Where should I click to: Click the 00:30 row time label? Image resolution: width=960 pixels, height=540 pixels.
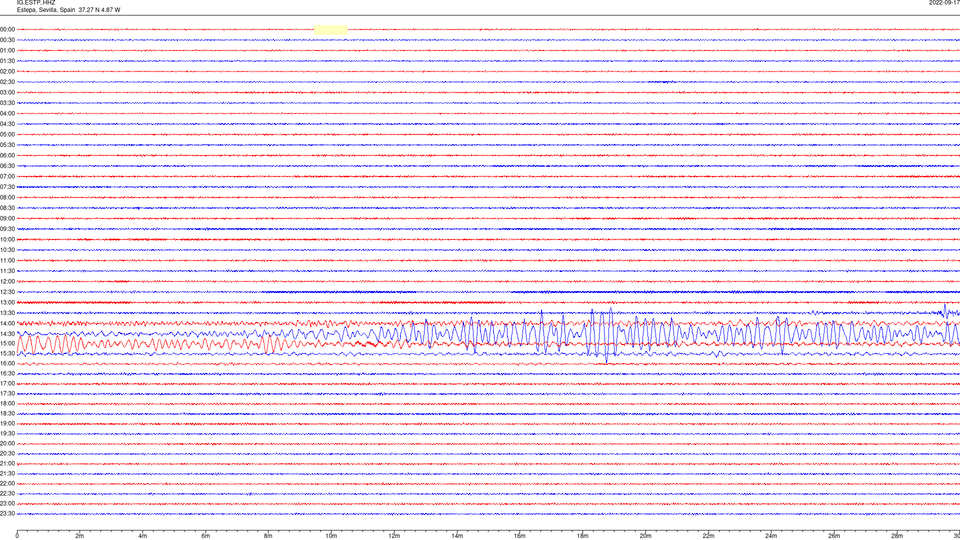[7, 40]
